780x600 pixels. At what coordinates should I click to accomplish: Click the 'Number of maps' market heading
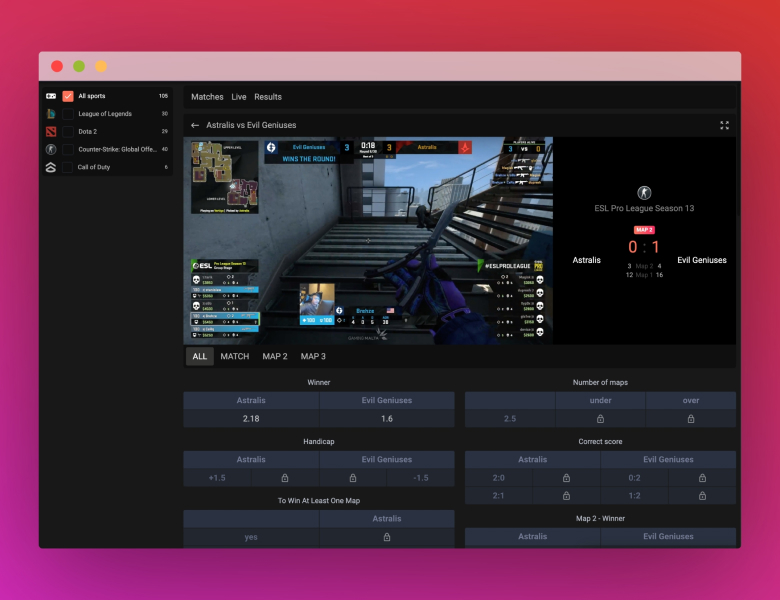tap(600, 383)
